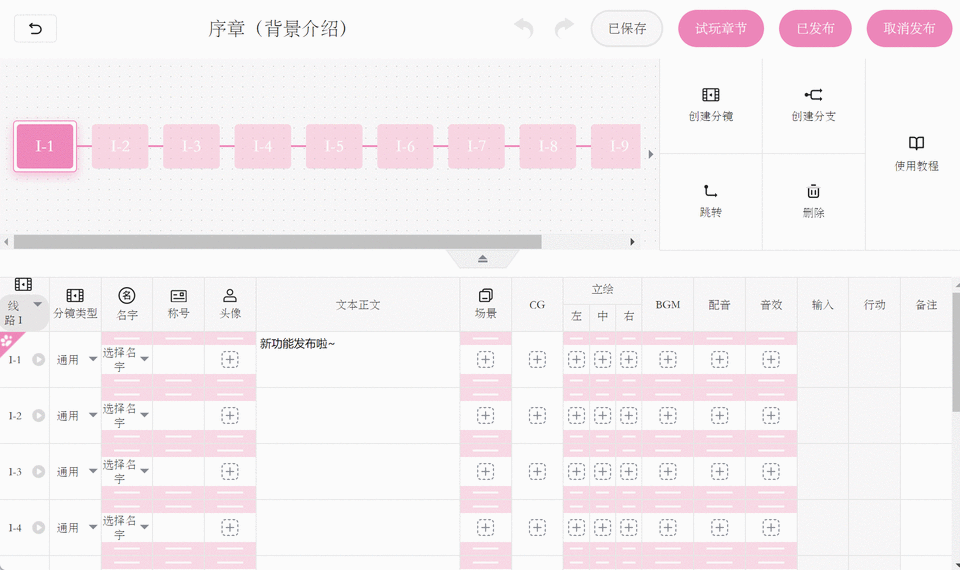Add scene 场景 in row I-1
Image resolution: width=960 pixels, height=570 pixels.
pos(486,359)
